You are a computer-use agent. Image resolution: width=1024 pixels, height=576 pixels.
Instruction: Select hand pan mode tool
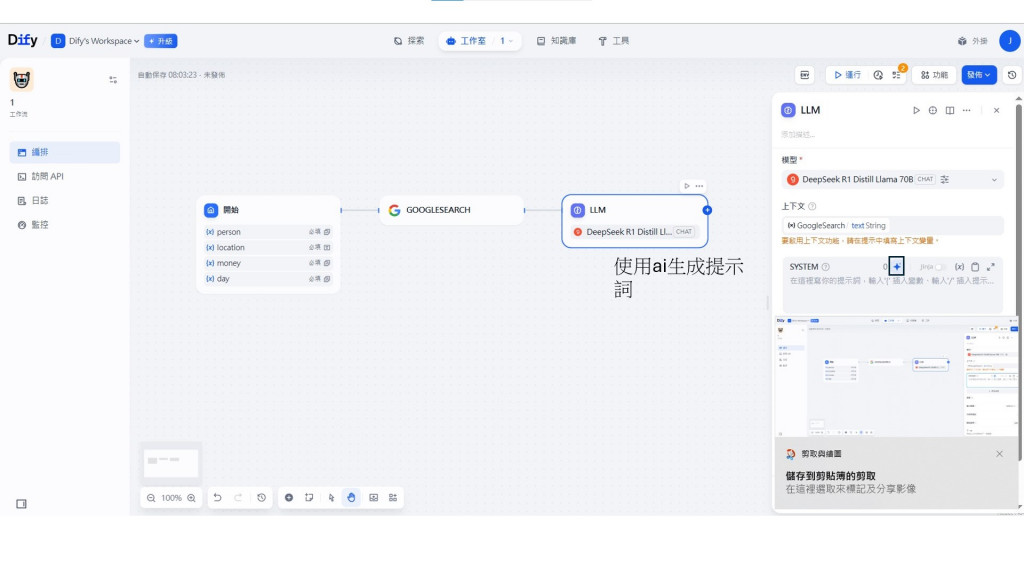pyautogui.click(x=351, y=498)
